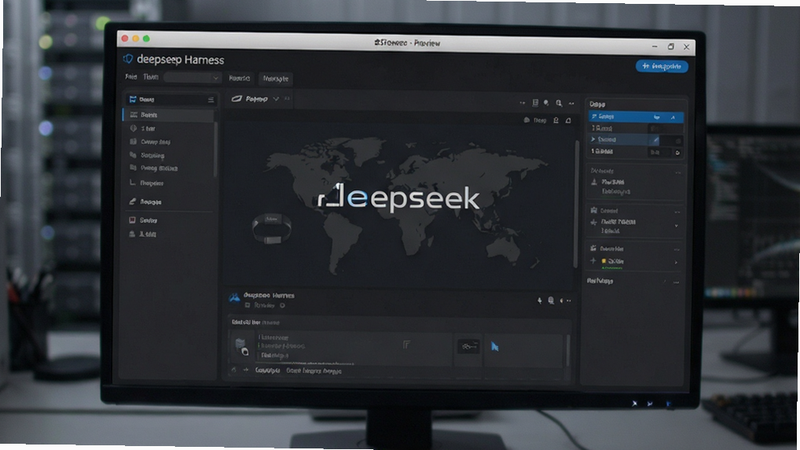Click the download icon in first right-panel card
This screenshot has width=800, height=450.
(594, 182)
